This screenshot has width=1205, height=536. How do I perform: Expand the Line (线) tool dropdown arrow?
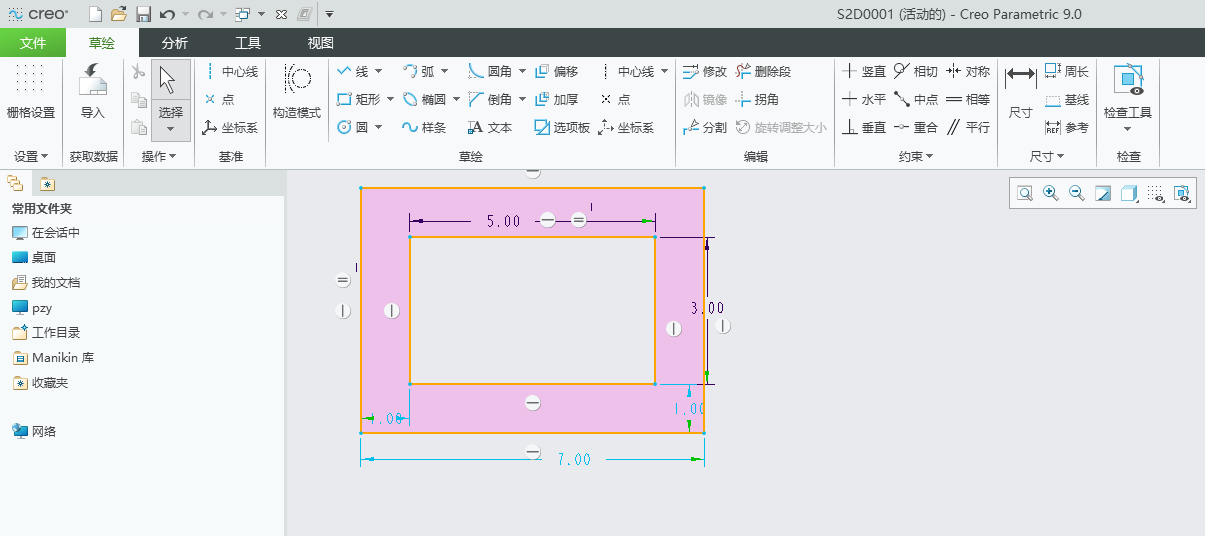click(379, 72)
